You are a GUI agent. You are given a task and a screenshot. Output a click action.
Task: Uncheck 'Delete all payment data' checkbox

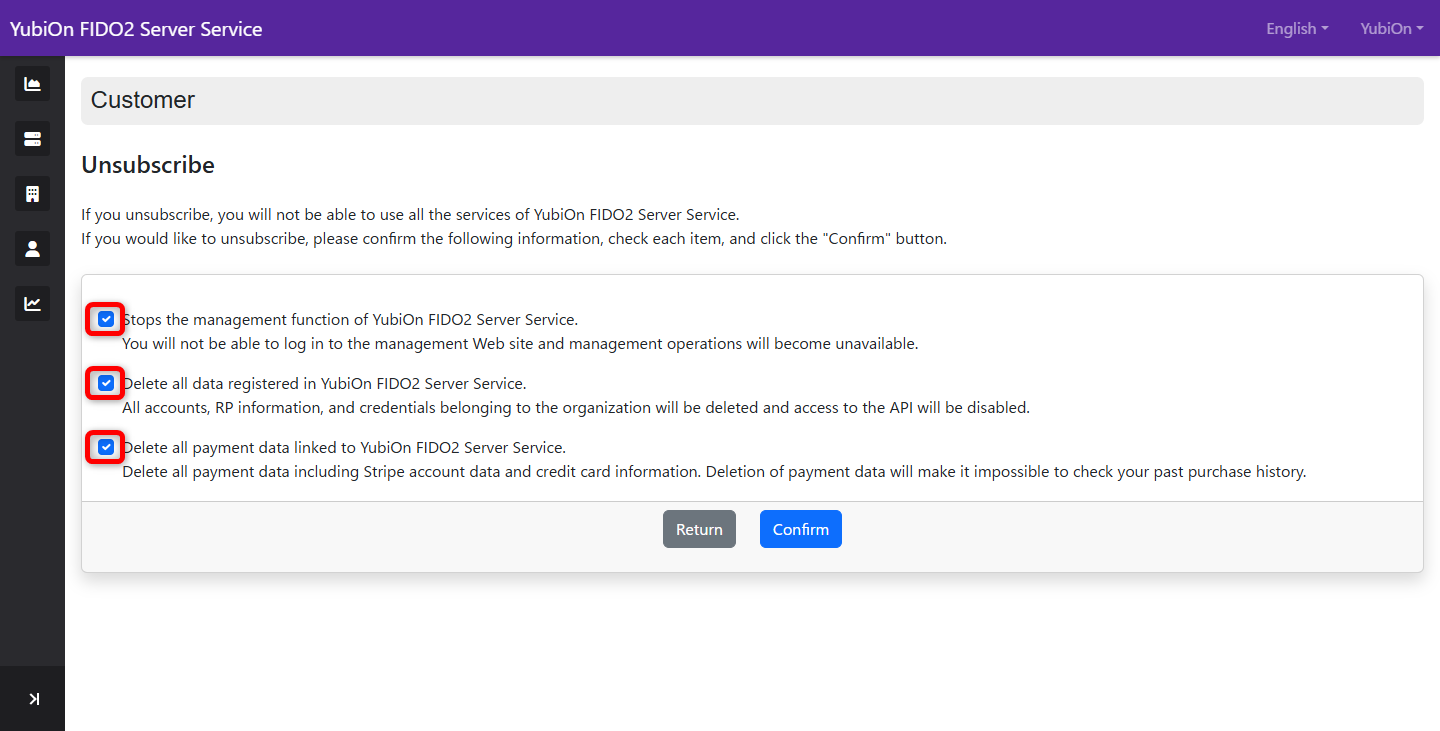click(106, 448)
